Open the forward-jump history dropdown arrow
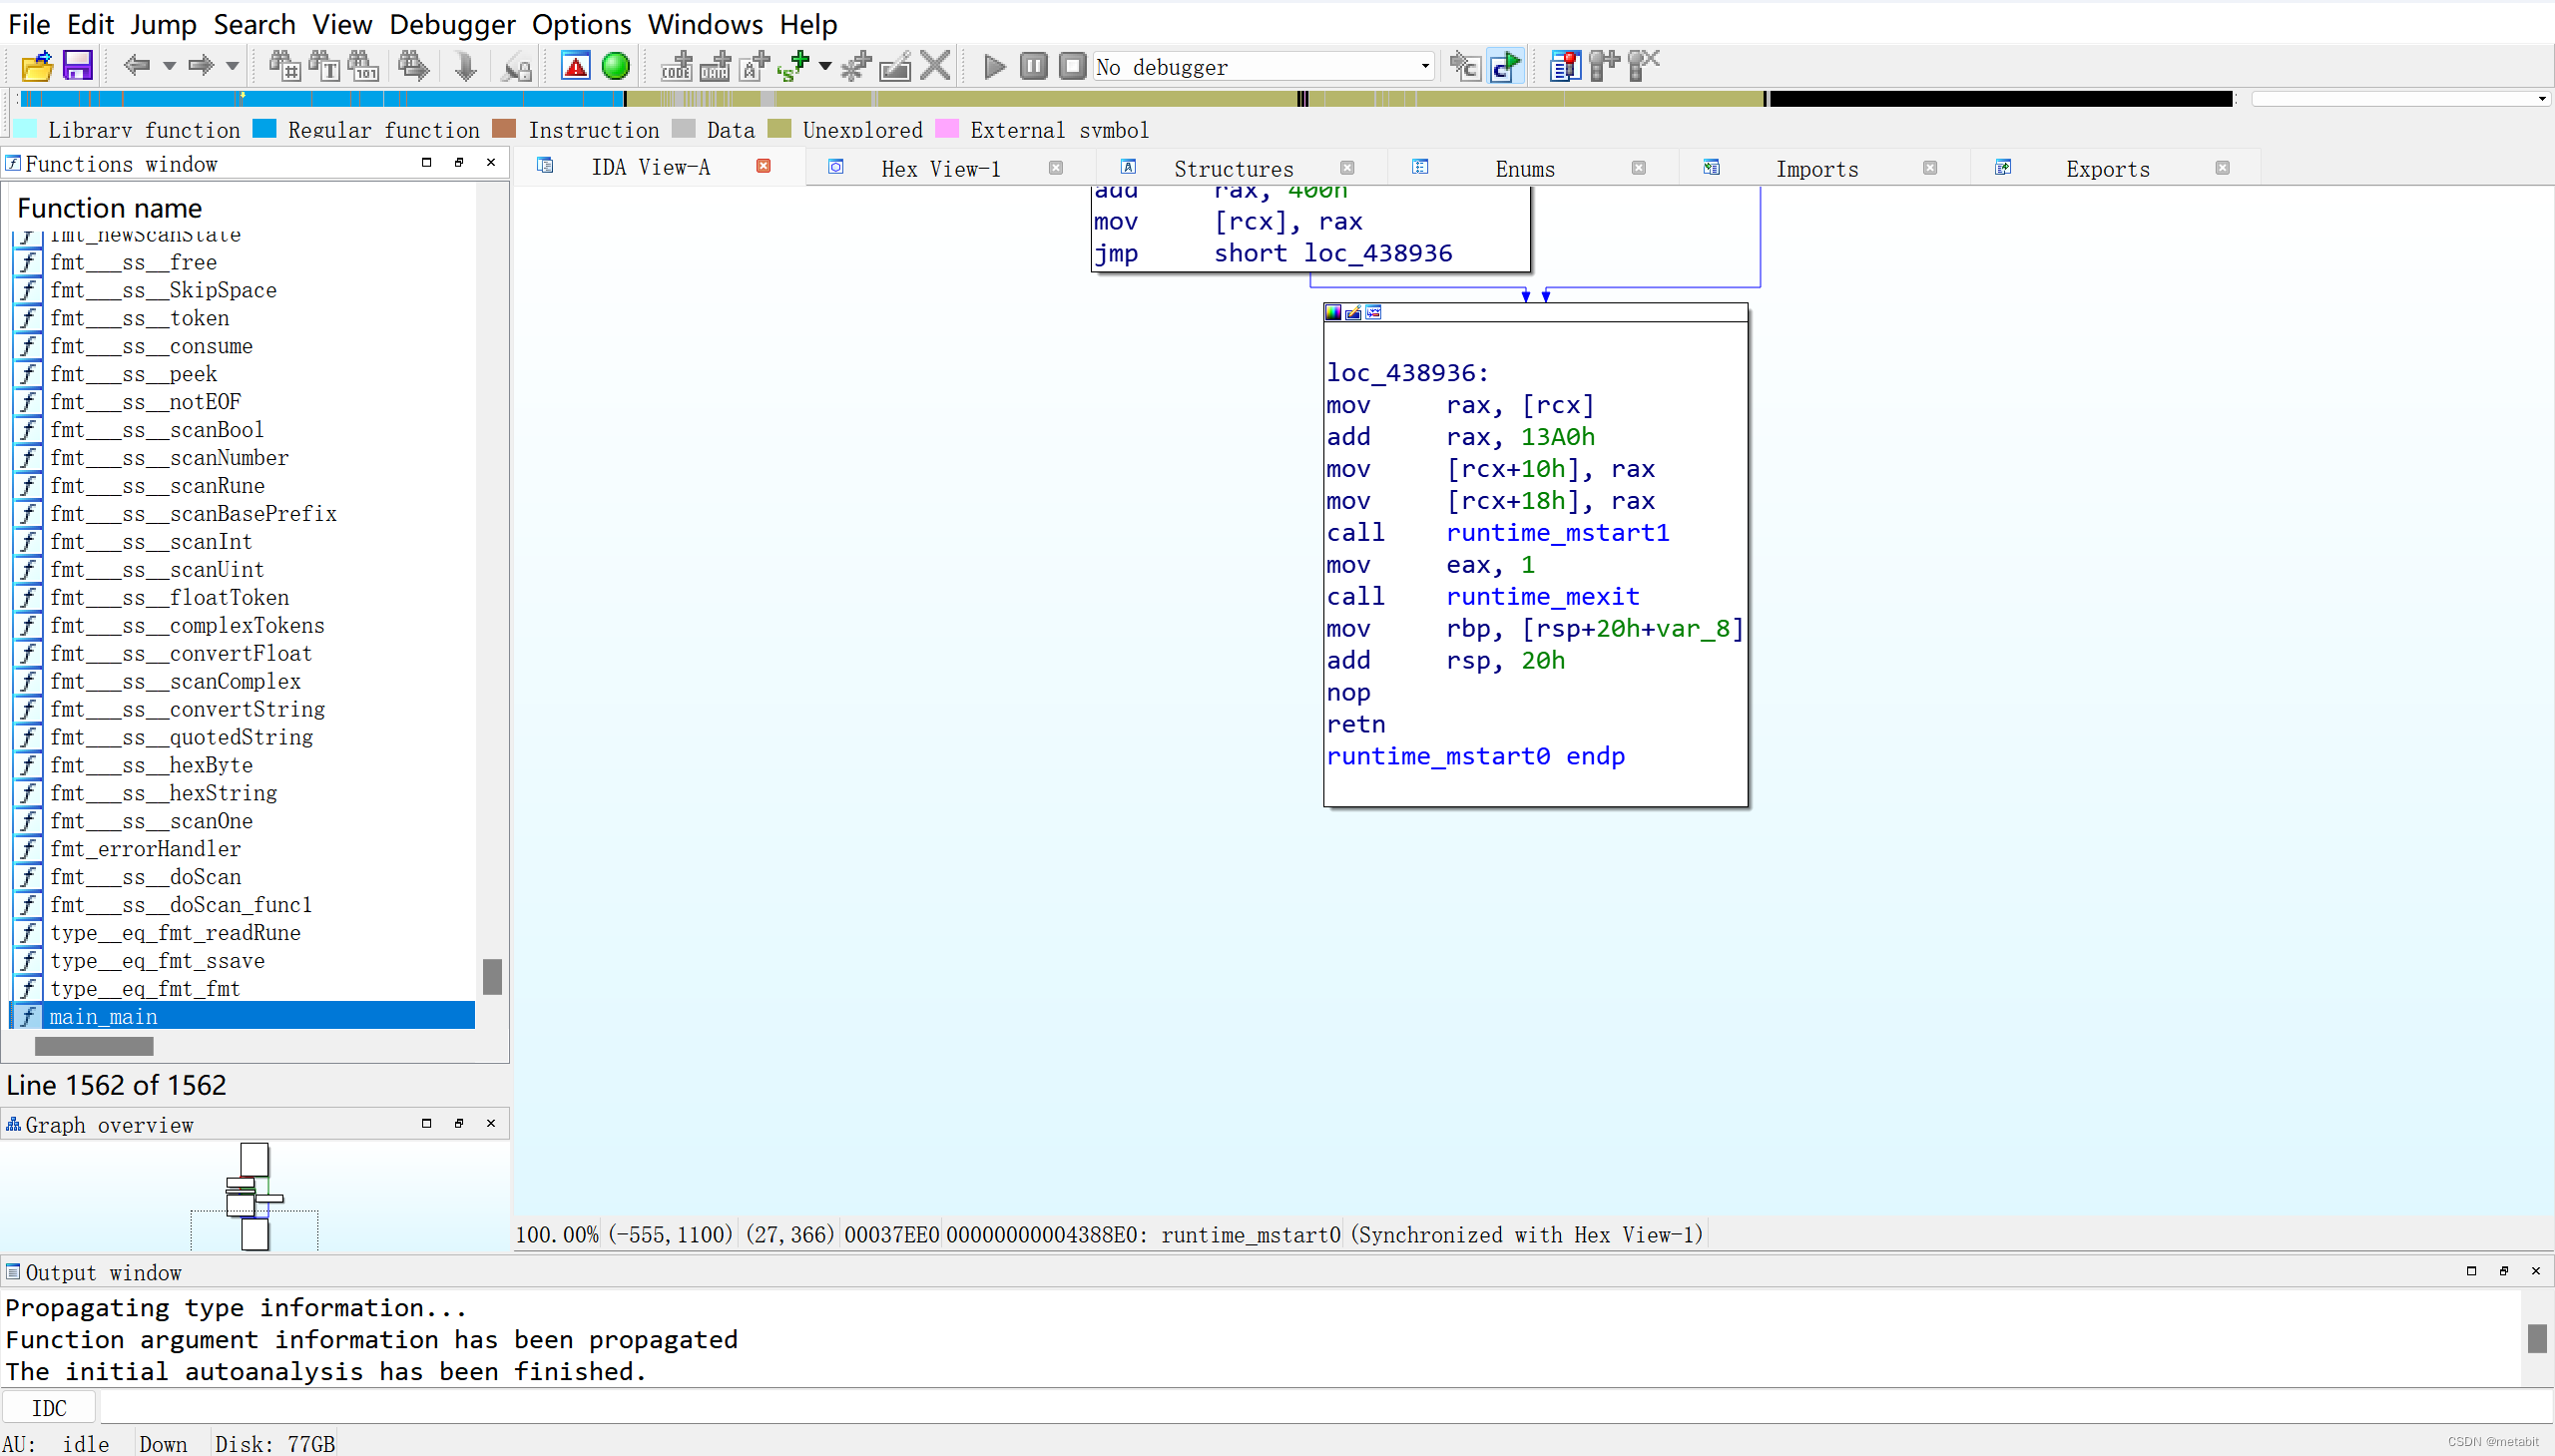Viewport: 2555px width, 1456px height. click(x=233, y=67)
